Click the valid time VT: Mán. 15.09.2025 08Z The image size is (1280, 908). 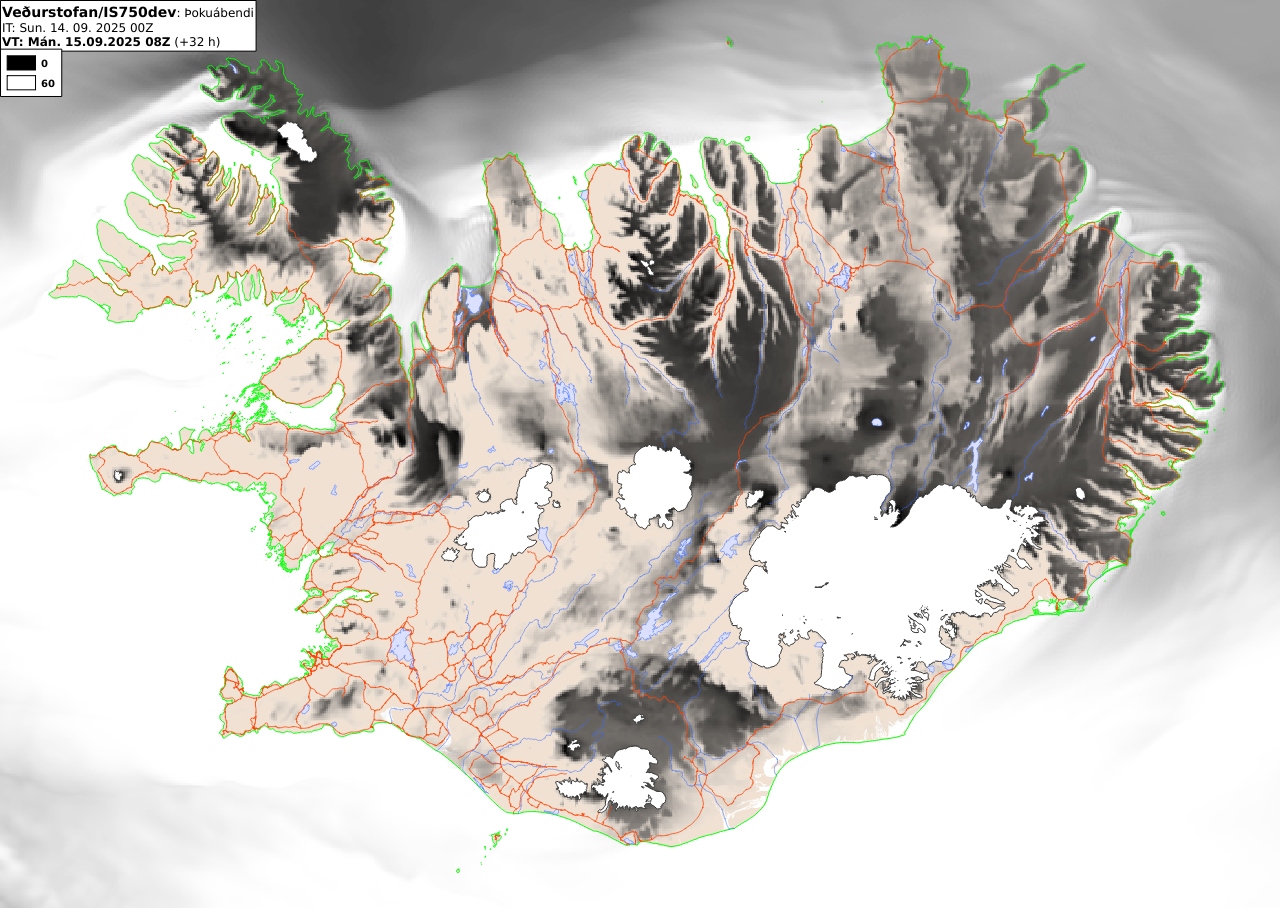coord(86,42)
